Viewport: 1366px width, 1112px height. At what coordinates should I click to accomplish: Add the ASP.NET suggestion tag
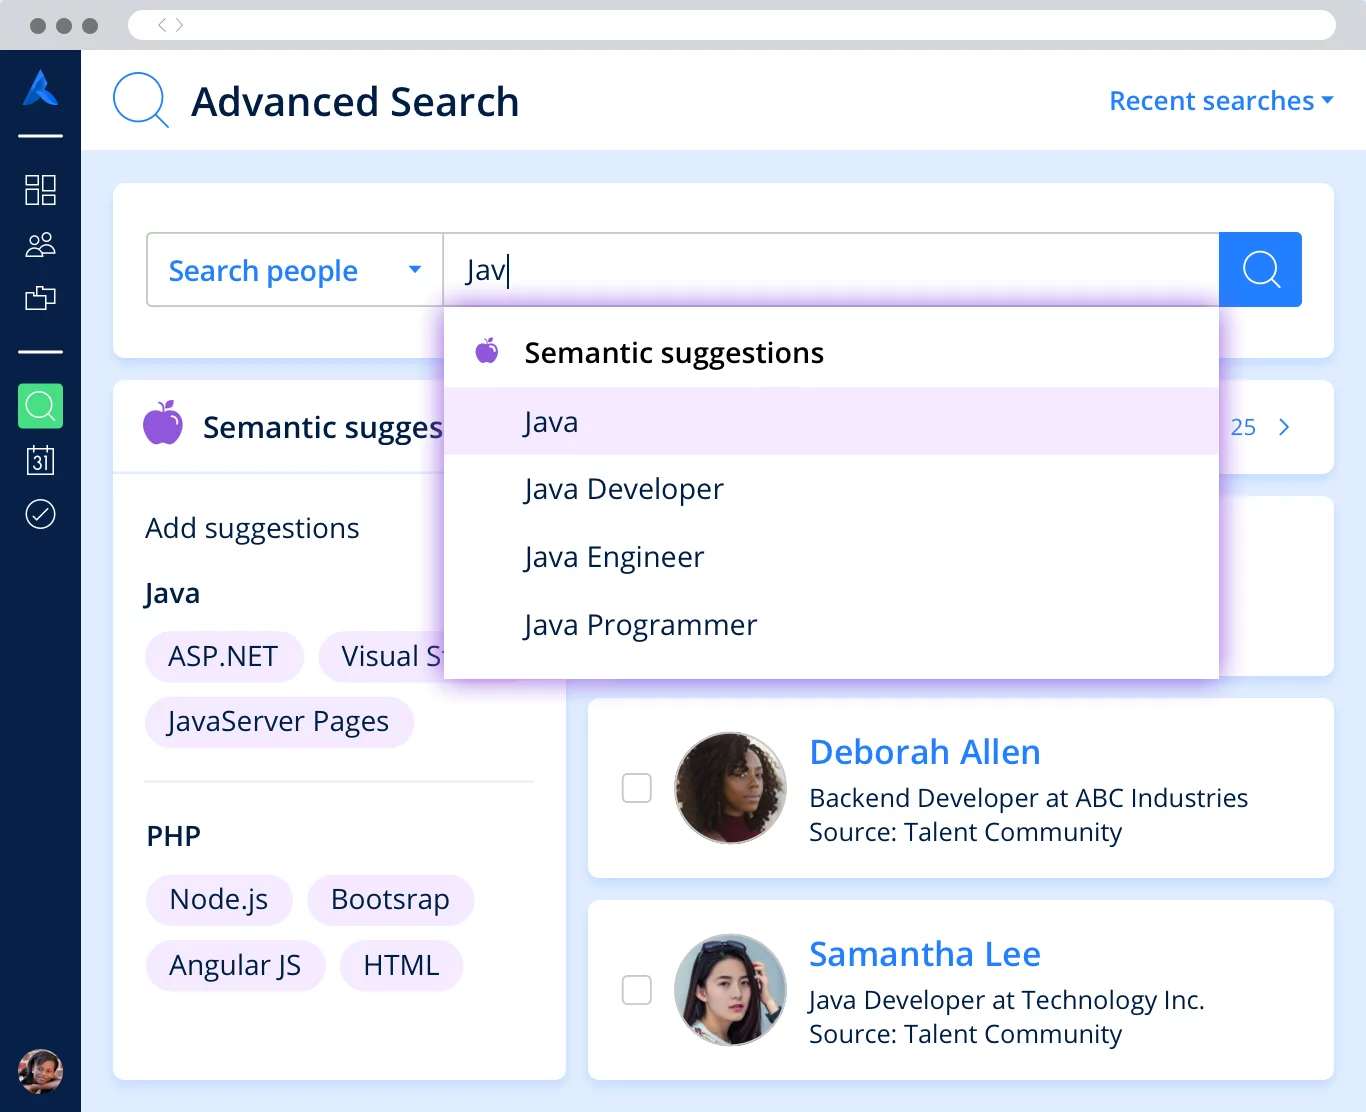pos(223,657)
